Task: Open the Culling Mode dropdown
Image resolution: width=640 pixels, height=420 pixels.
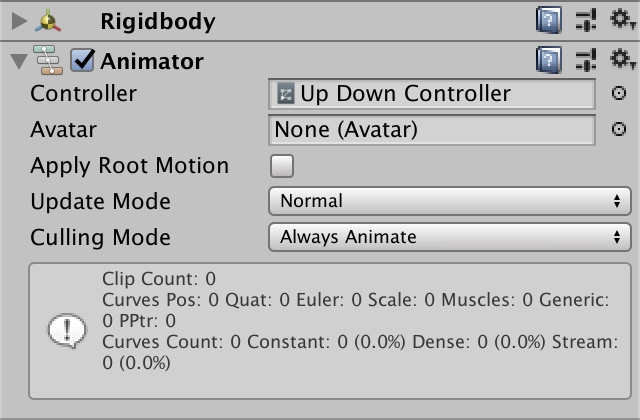Action: click(450, 237)
